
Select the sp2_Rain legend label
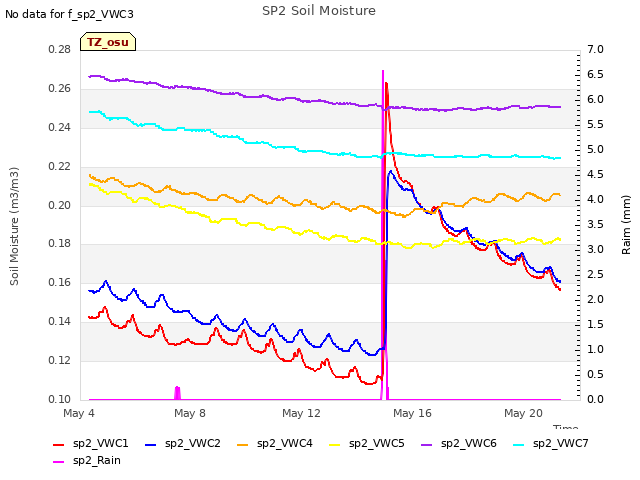[97, 461]
